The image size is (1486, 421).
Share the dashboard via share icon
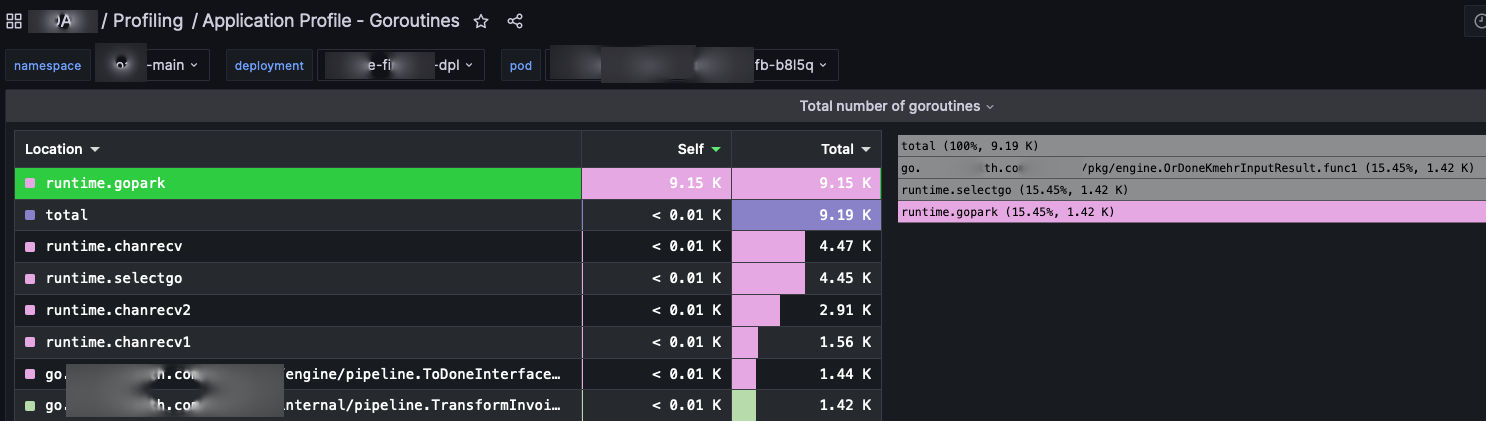coord(515,21)
